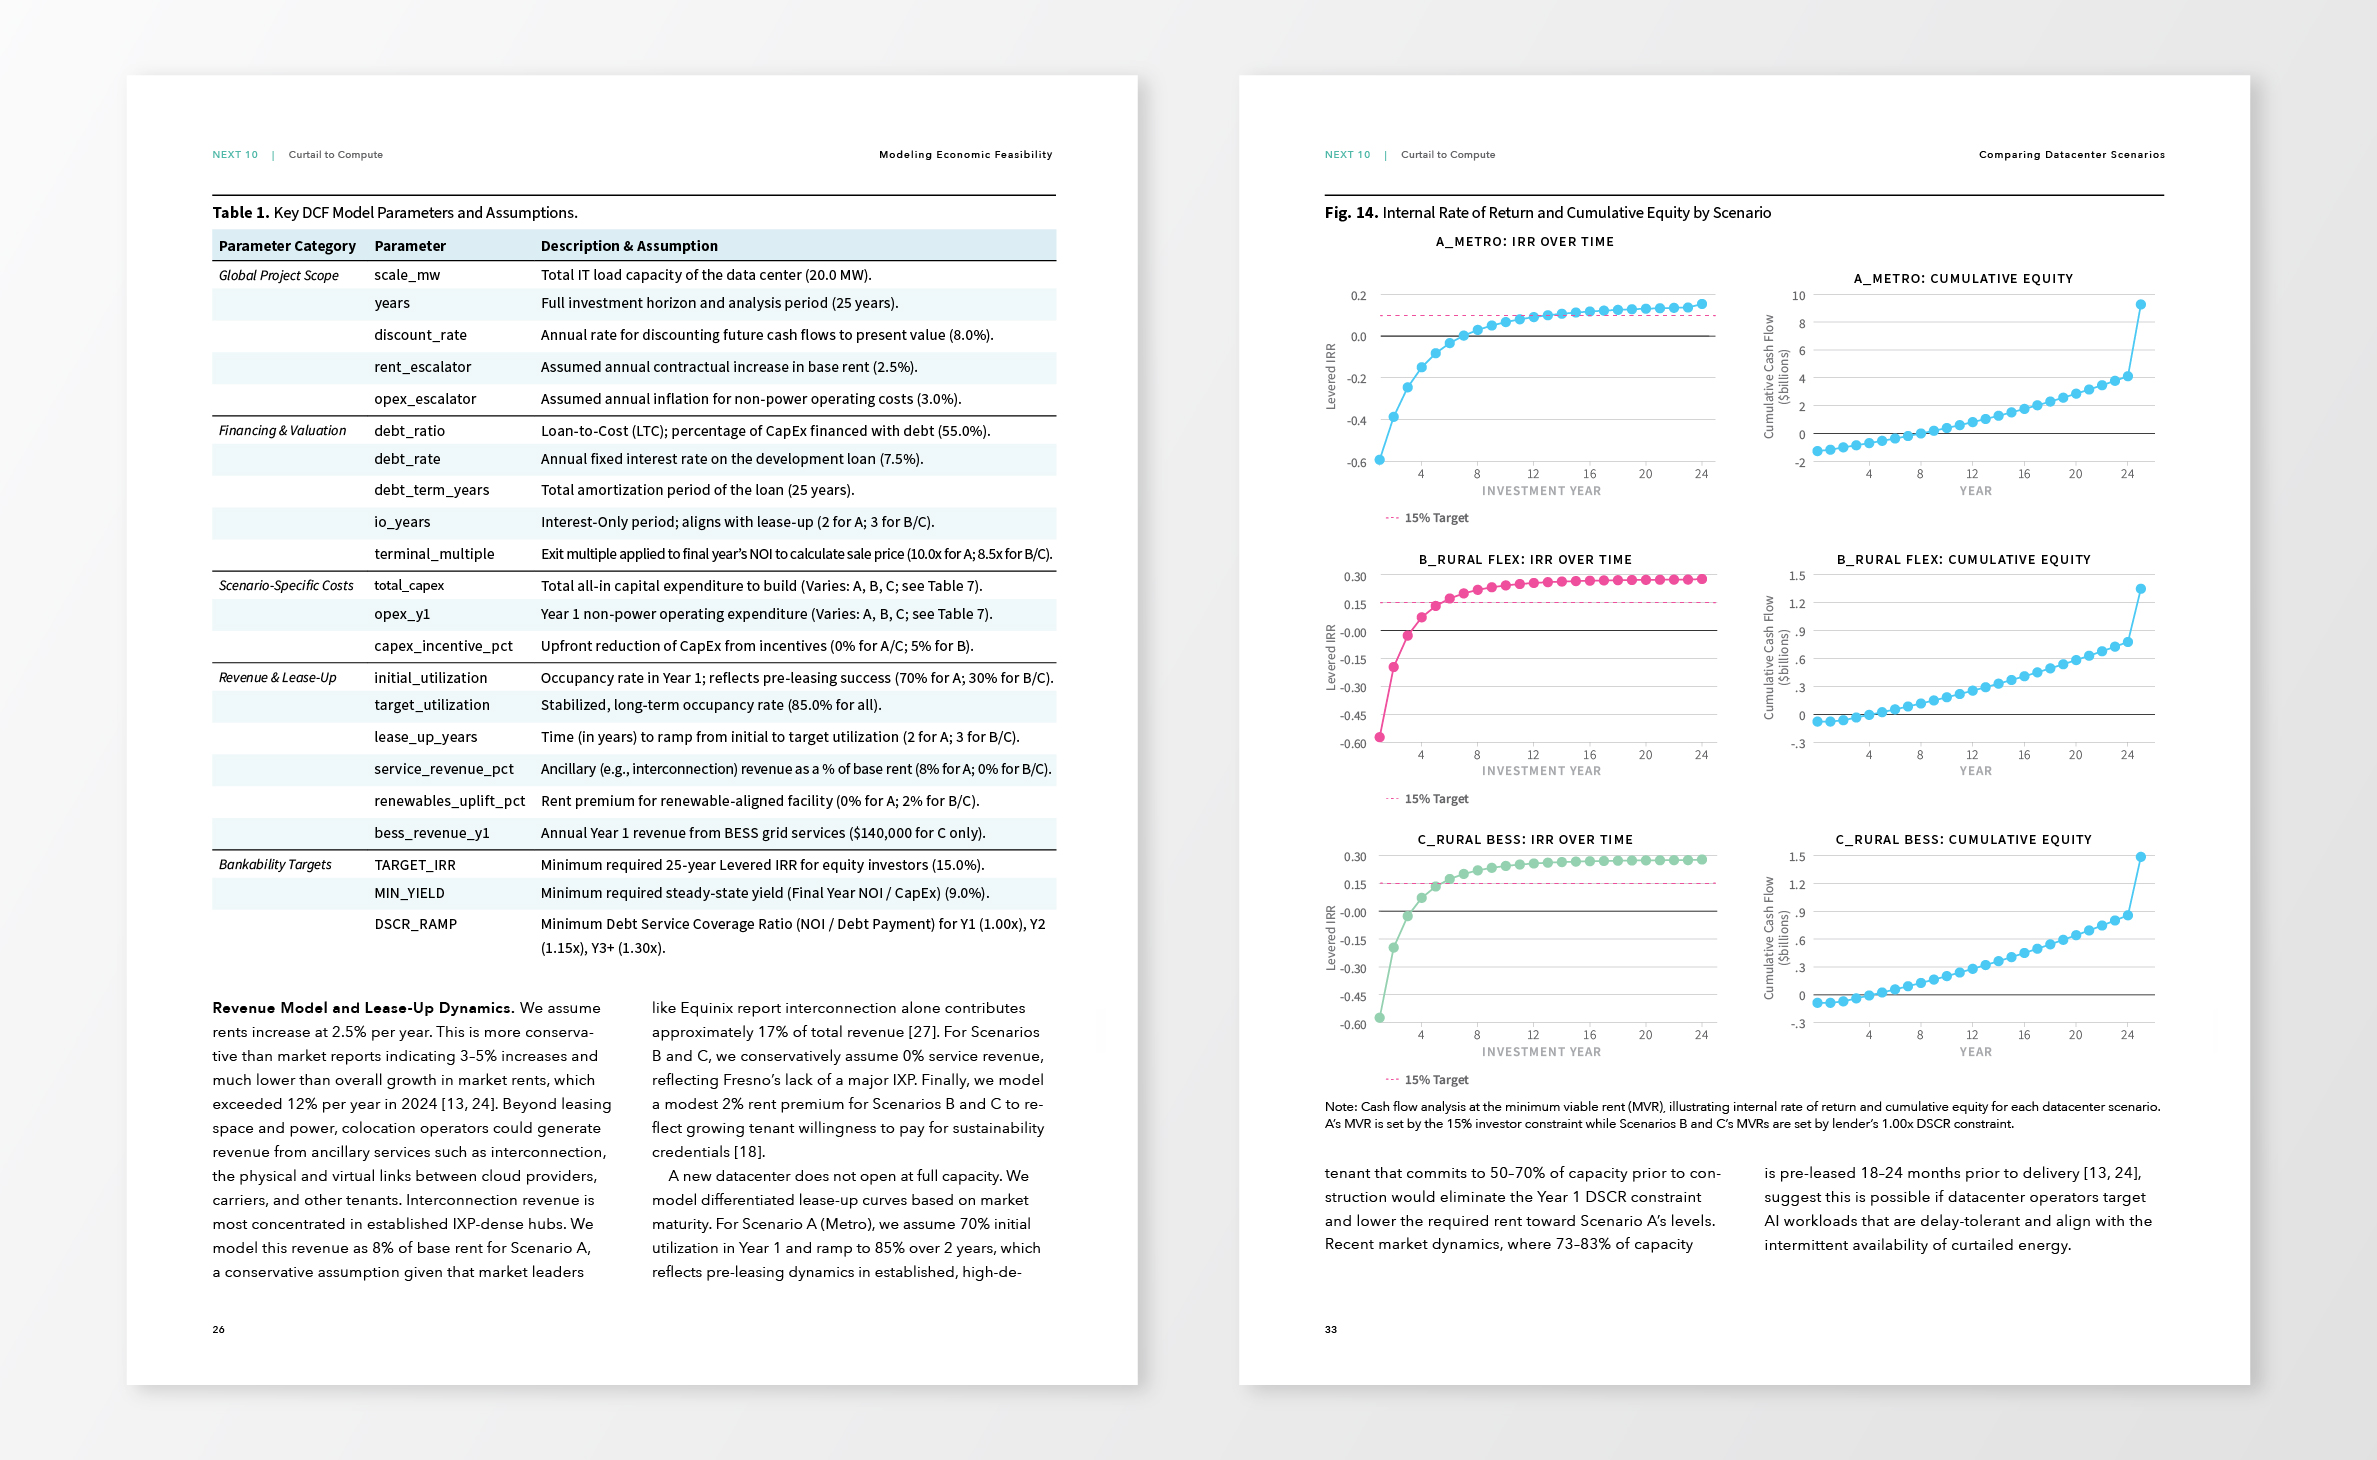Select "C_RURAL BESS: CUMULATIVE EQUITY" chart title
This screenshot has height=1460, width=2377.
point(1963,840)
